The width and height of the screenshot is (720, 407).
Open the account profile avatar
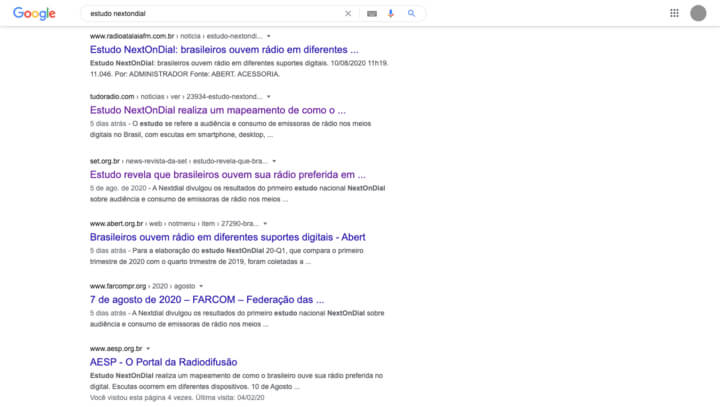click(698, 13)
